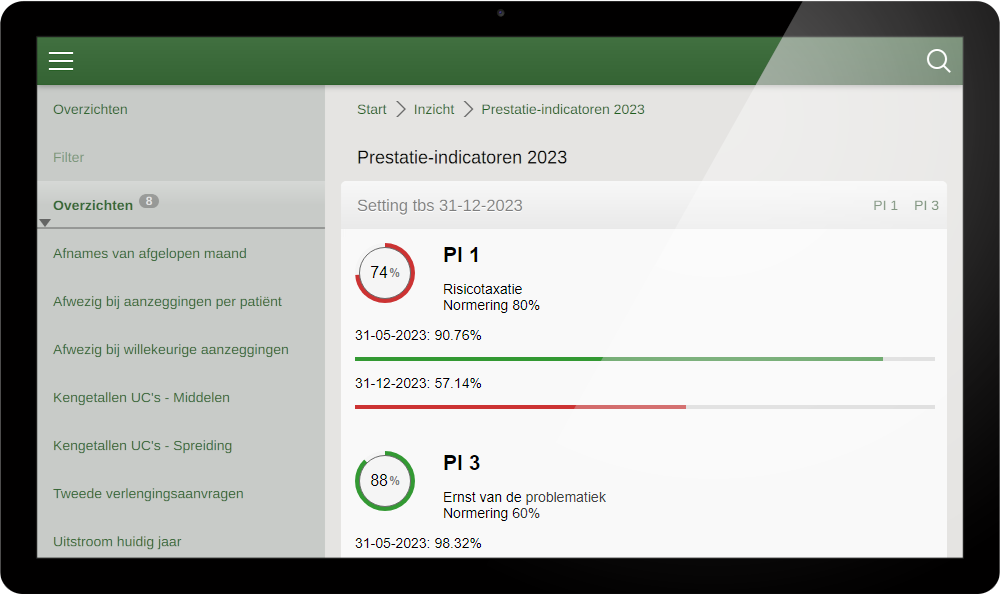This screenshot has height=594, width=1000.
Task: Open the Filter section in sidebar
Action: pos(69,157)
